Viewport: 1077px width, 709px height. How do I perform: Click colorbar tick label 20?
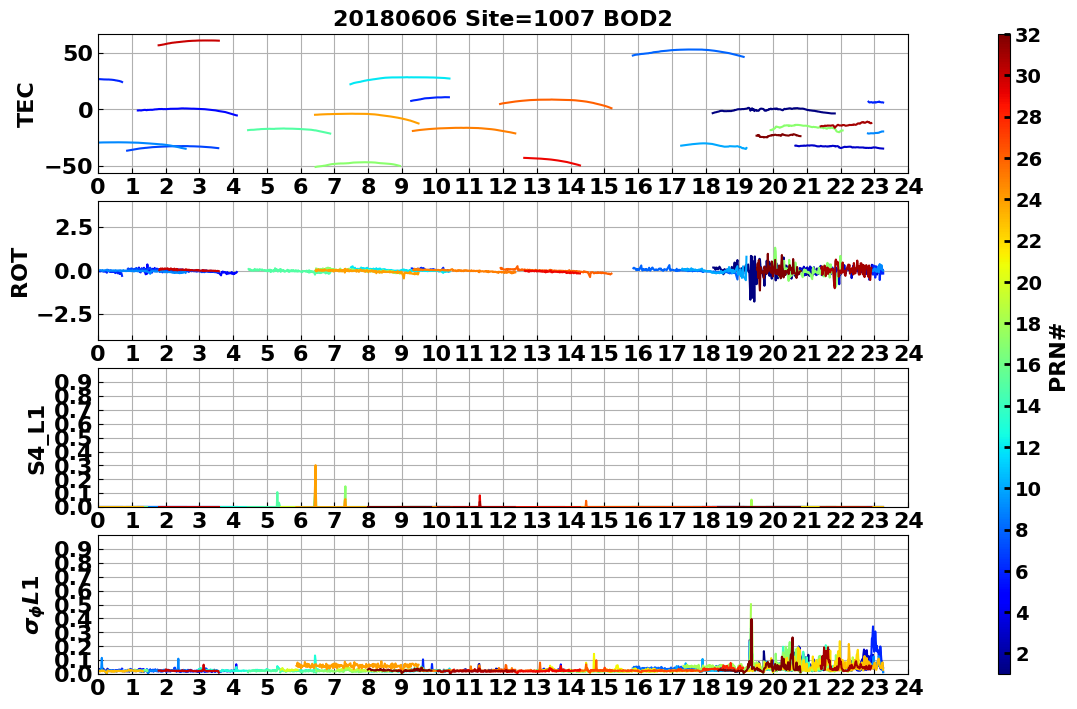tap(1028, 282)
